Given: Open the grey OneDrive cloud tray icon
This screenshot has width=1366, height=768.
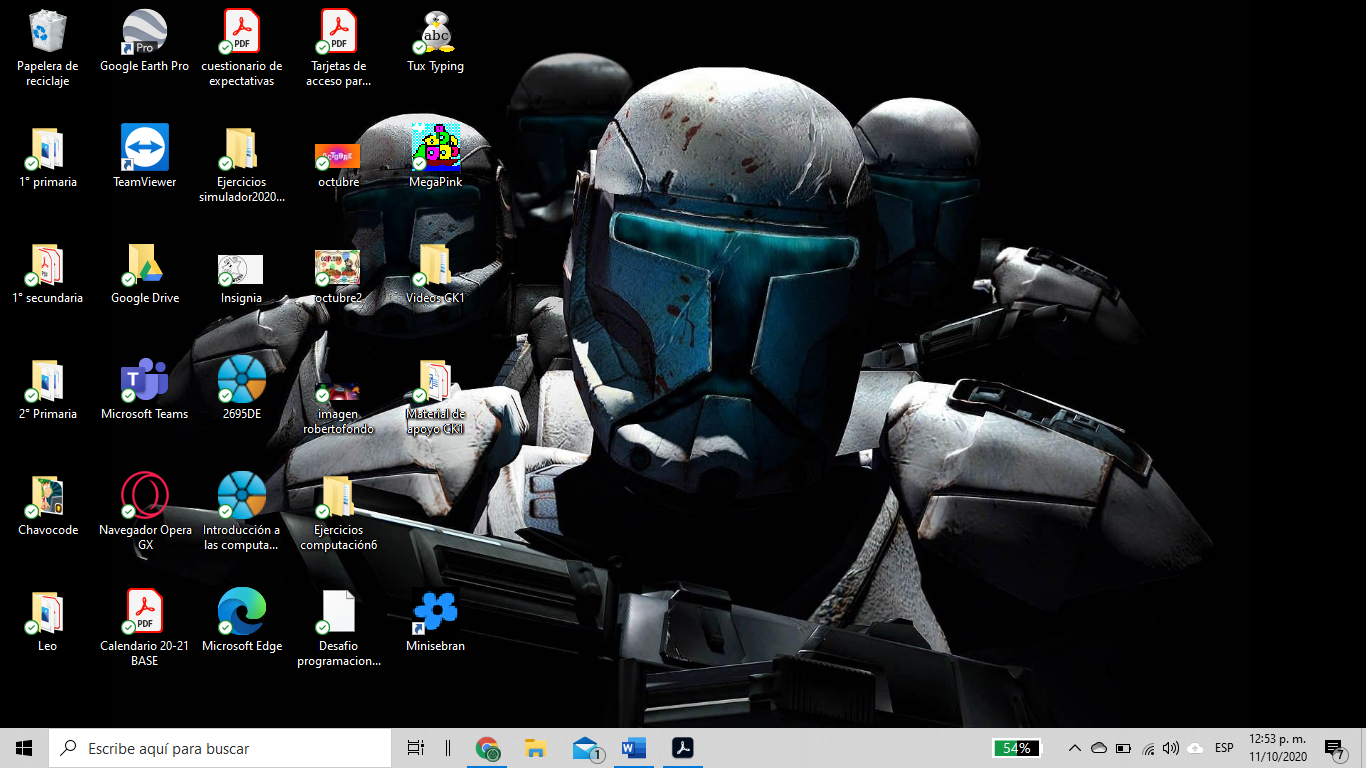Looking at the screenshot, I should [1099, 748].
